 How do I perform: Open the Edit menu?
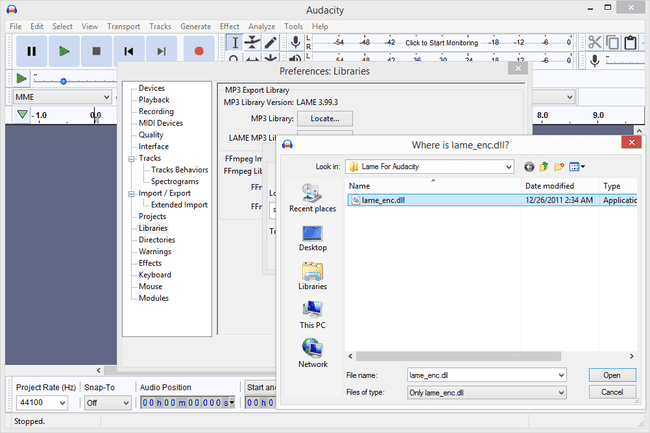(x=36, y=26)
